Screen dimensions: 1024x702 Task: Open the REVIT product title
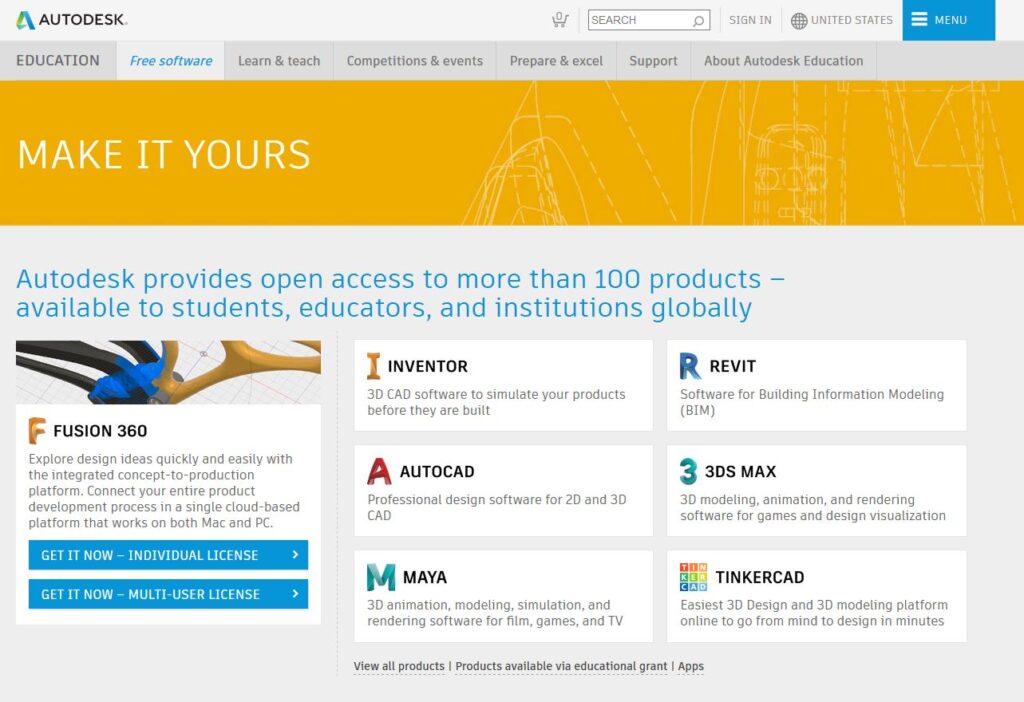[733, 366]
